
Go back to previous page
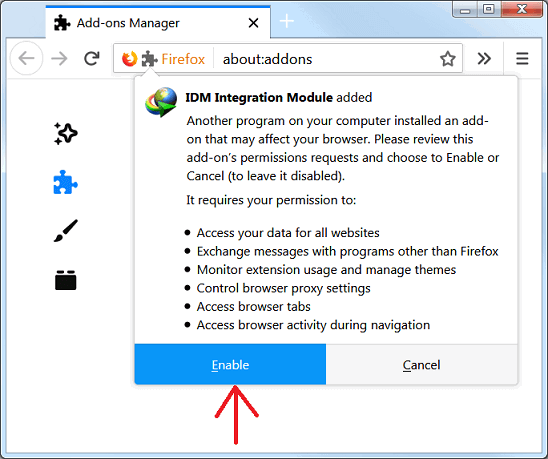tap(27, 58)
